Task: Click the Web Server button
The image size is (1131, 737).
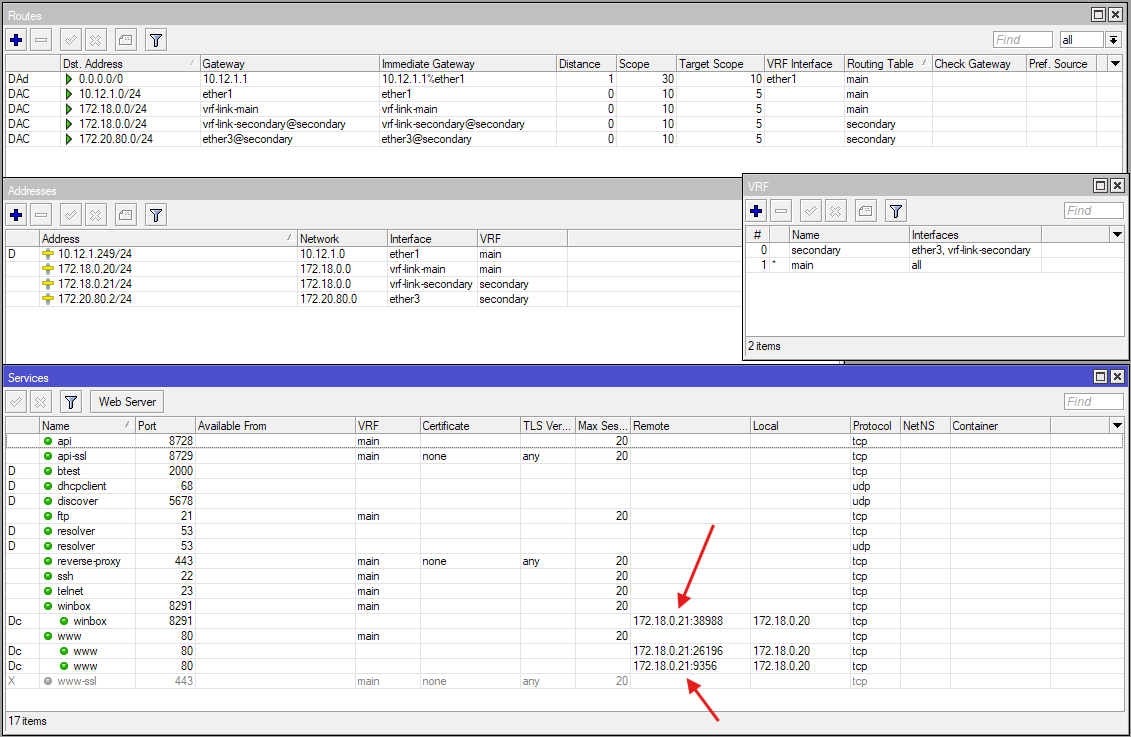Action: pos(128,402)
